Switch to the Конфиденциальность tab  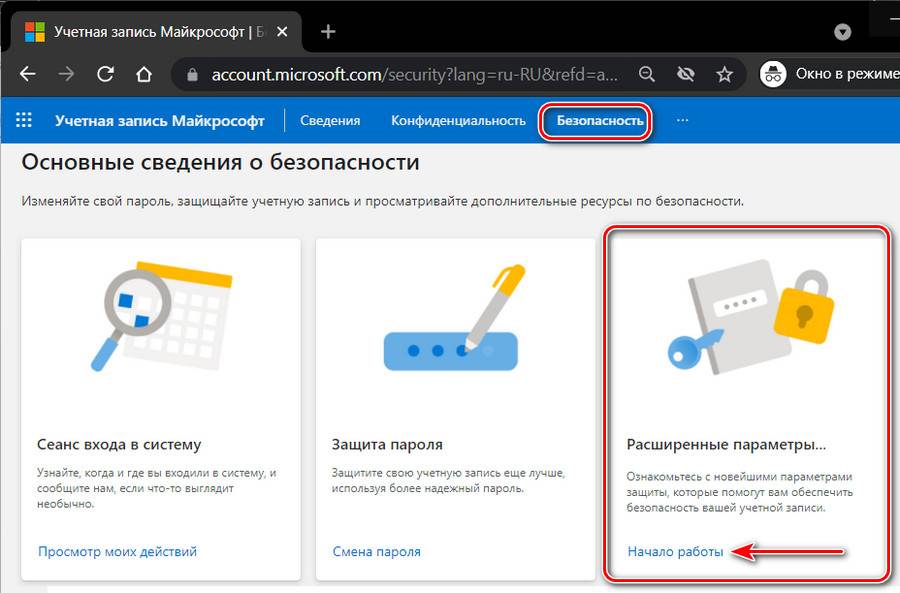click(x=458, y=121)
